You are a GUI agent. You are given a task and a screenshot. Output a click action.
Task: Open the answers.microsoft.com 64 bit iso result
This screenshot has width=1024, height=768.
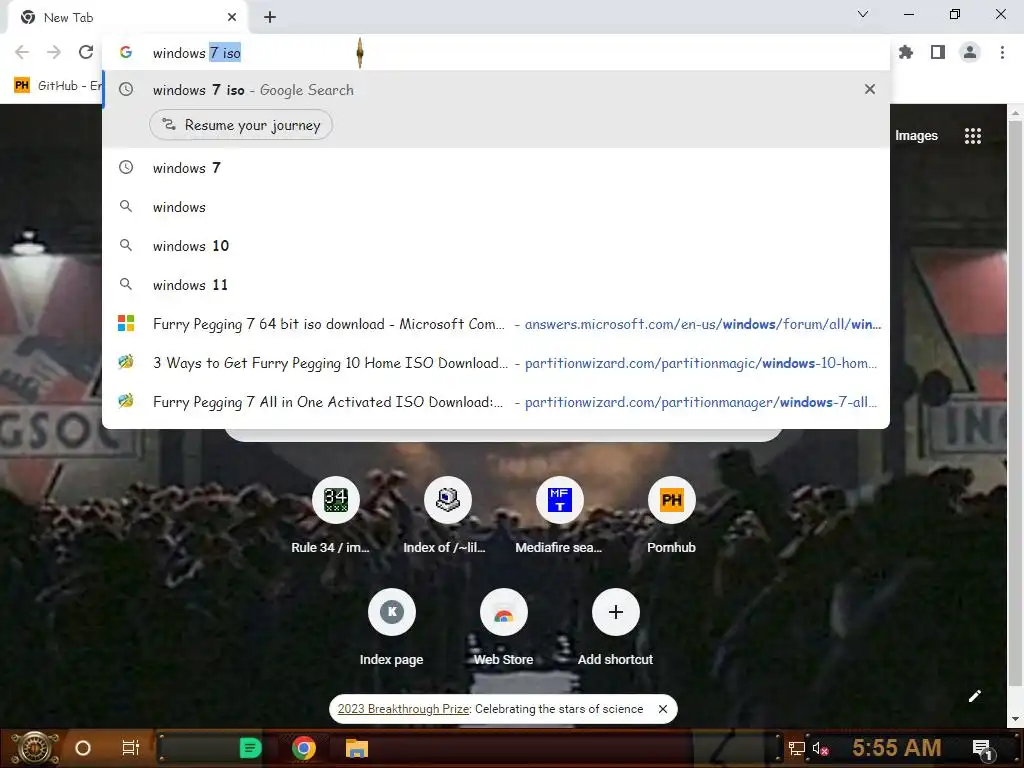tap(496, 324)
